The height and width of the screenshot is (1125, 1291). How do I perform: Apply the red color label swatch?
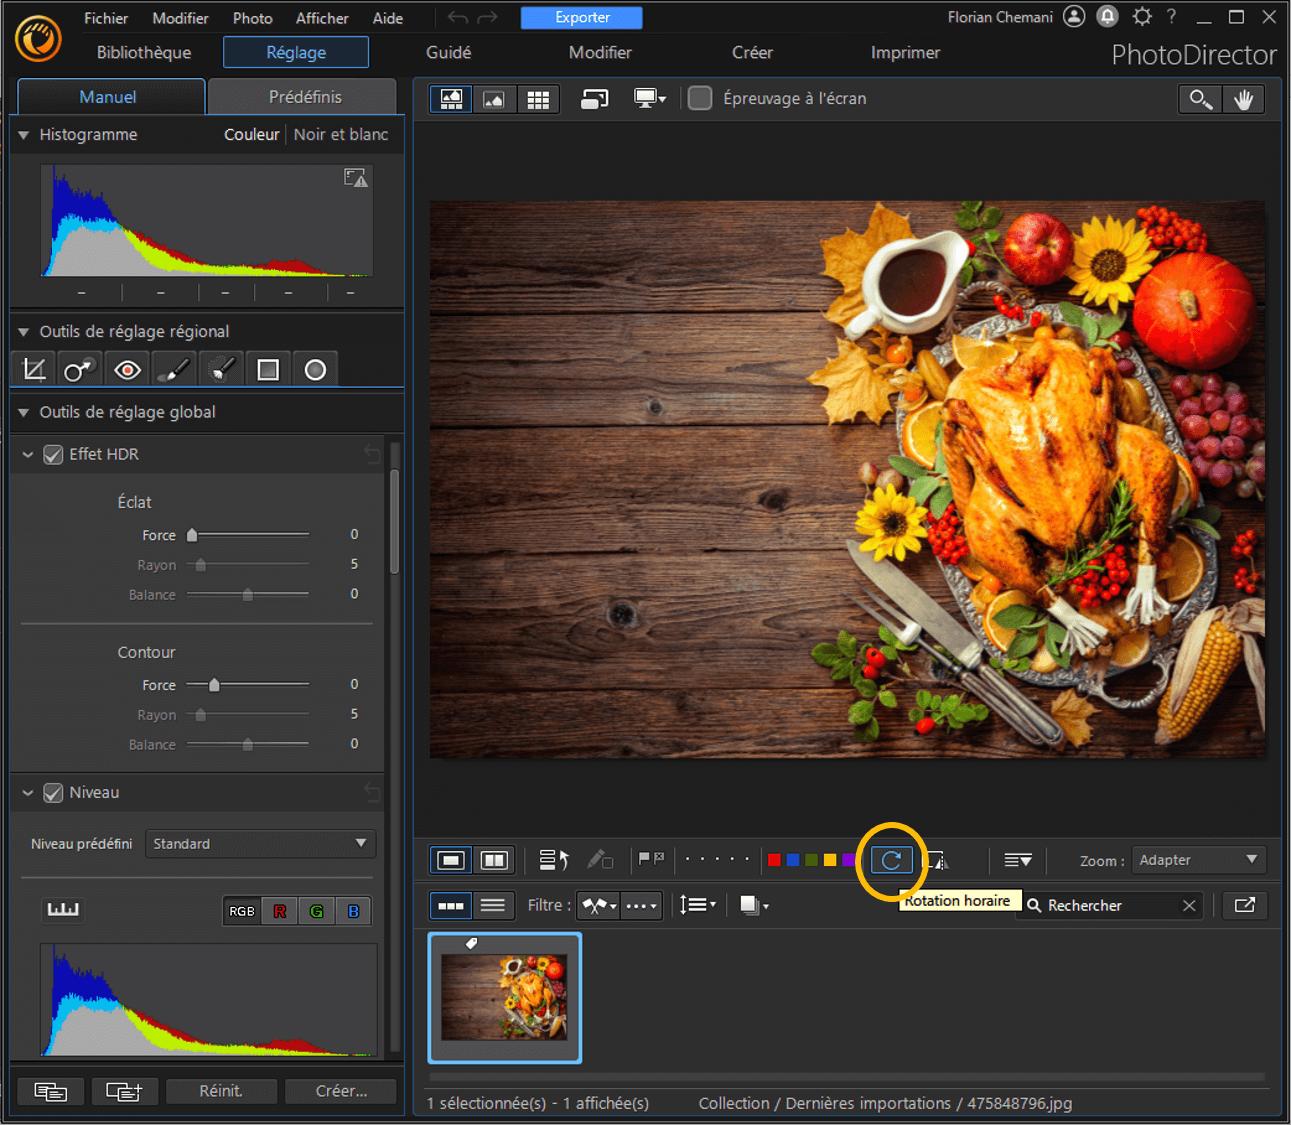tap(774, 860)
